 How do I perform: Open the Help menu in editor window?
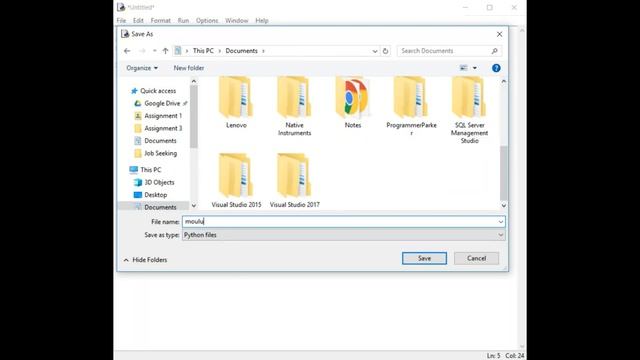[x=262, y=20]
